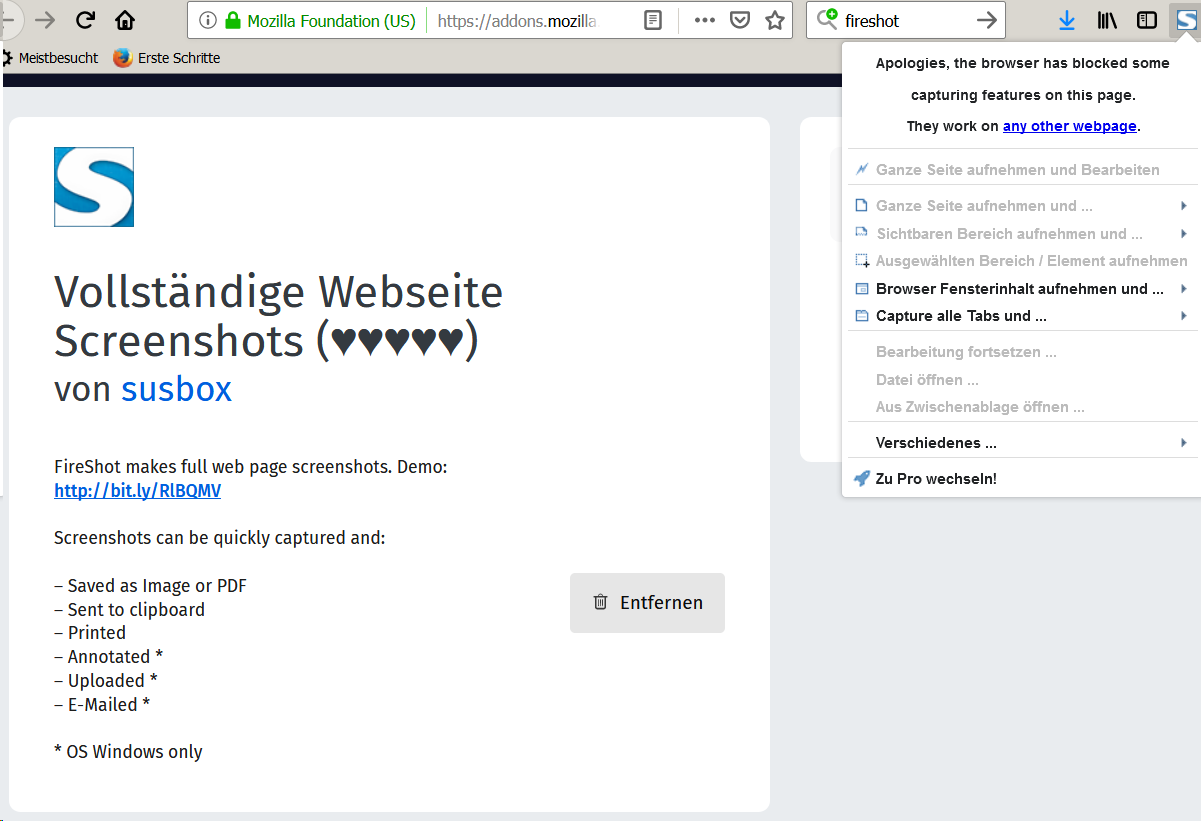This screenshot has height=821, width=1201.
Task: Select Ganze Seite aufnehmen und Bearbeiten
Action: click(1020, 170)
